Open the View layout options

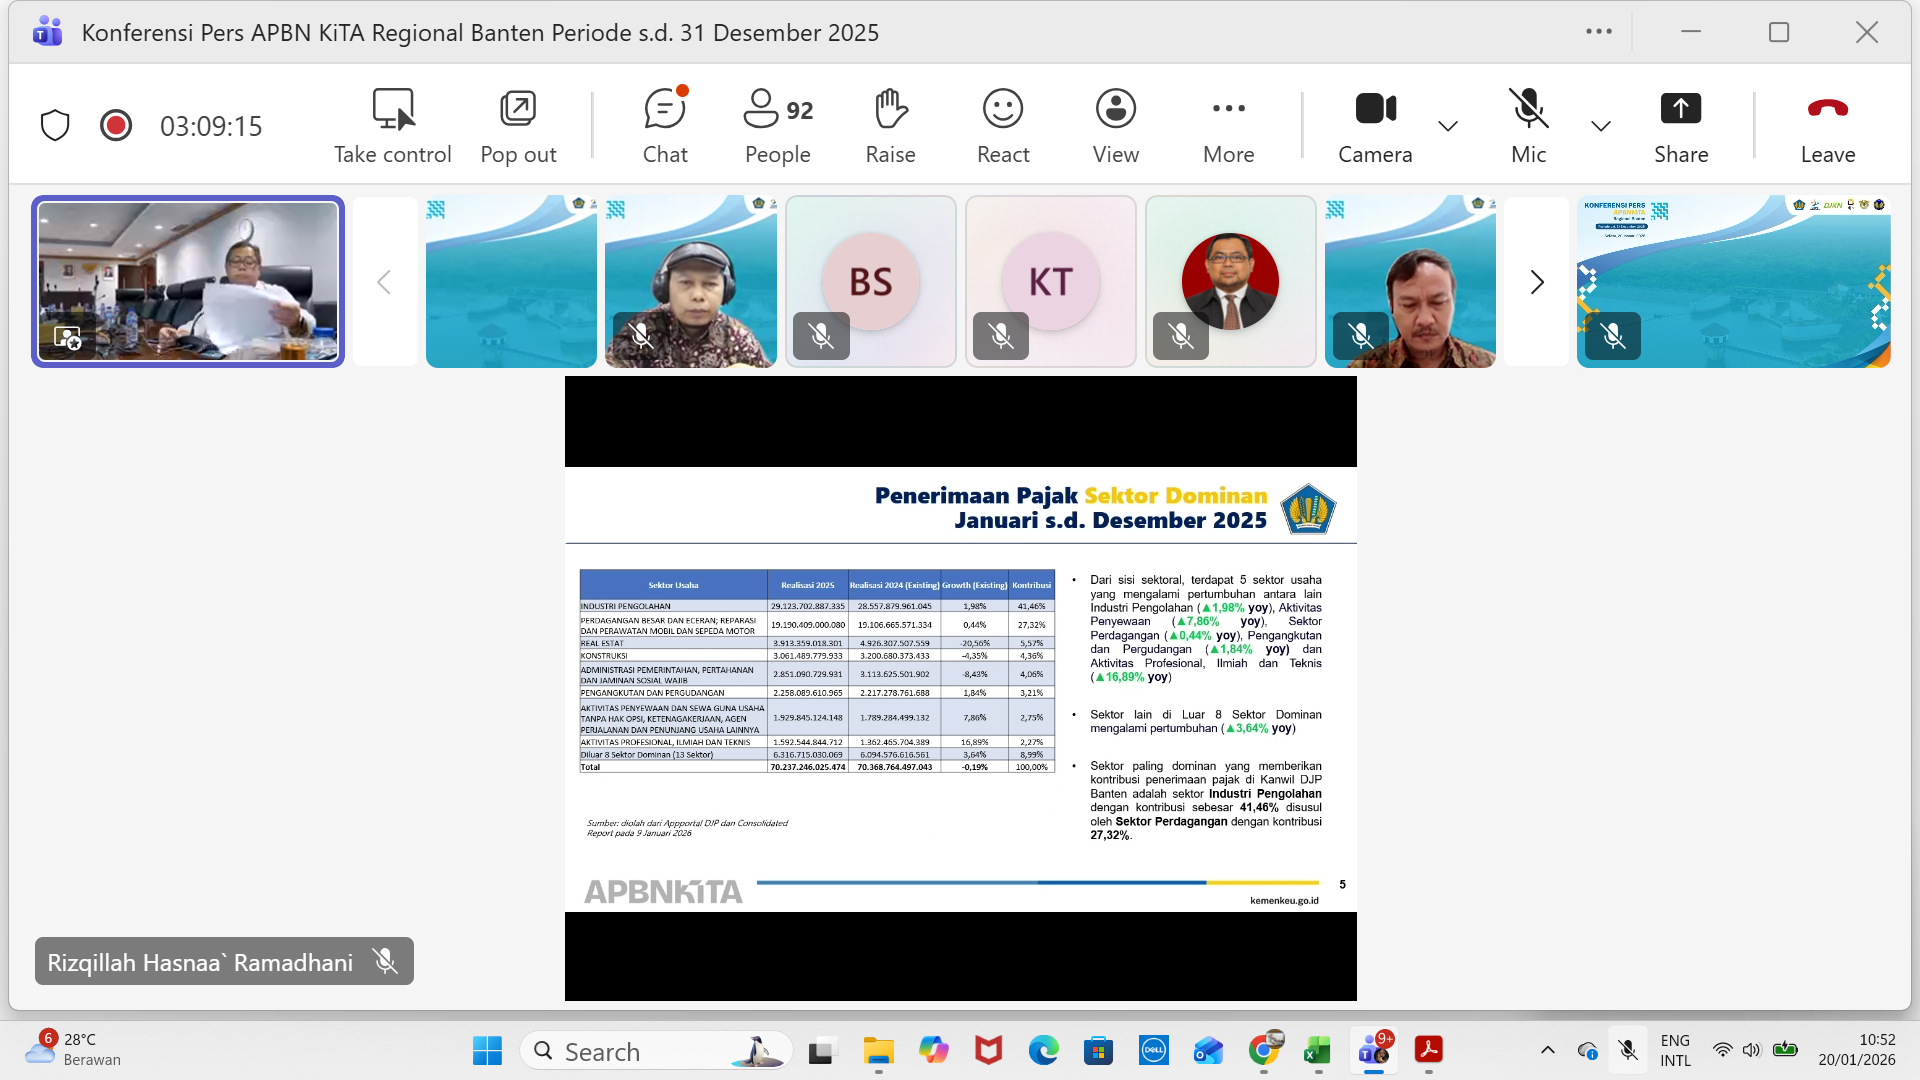point(1115,126)
